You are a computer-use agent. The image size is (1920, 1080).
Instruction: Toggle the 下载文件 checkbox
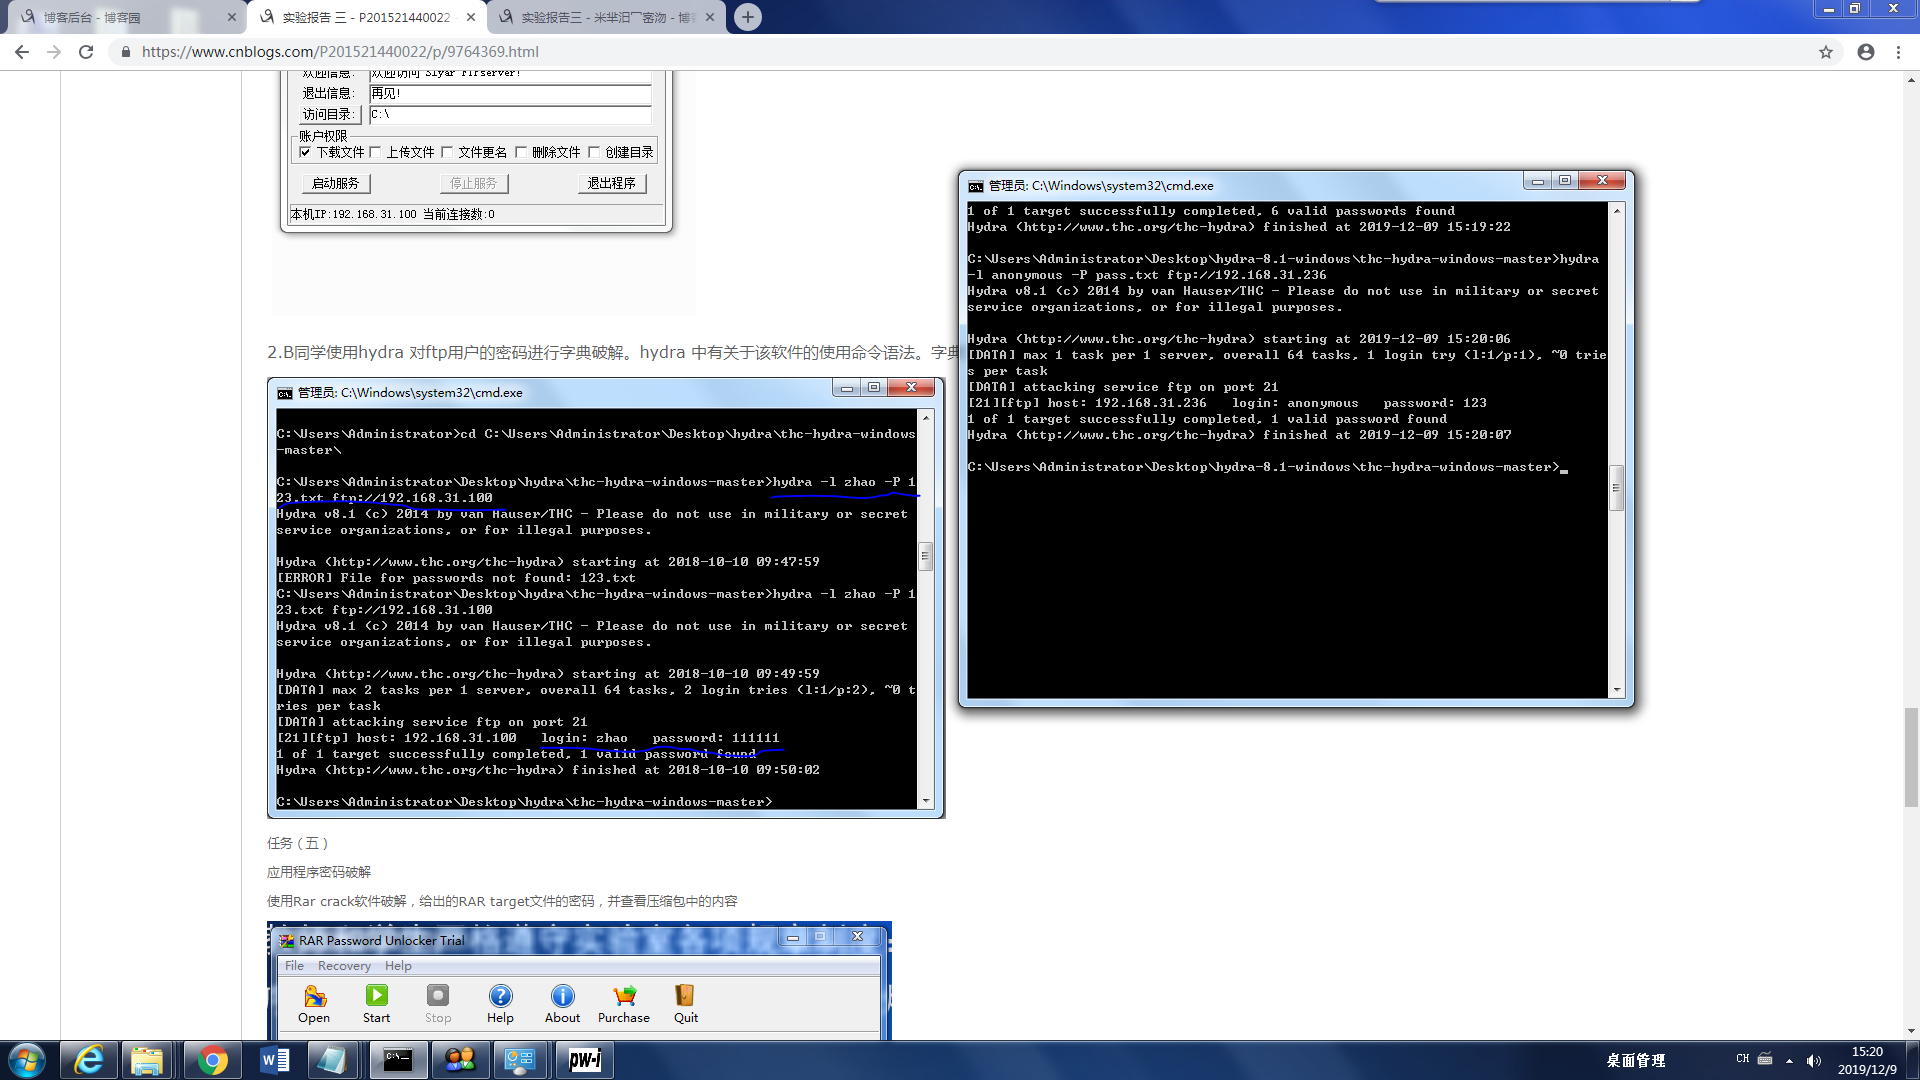point(305,152)
